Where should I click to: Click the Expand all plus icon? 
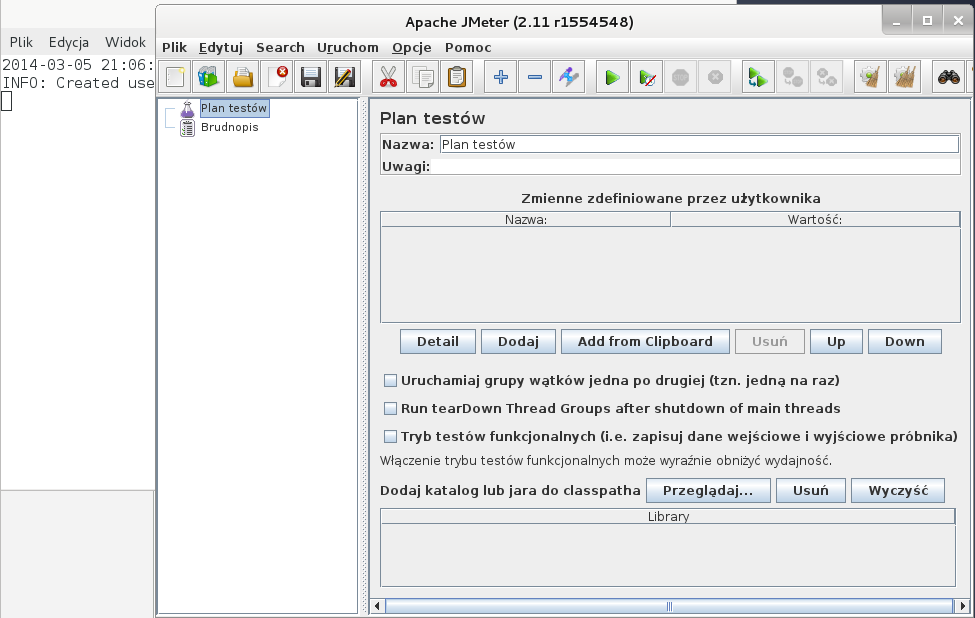pyautogui.click(x=502, y=77)
